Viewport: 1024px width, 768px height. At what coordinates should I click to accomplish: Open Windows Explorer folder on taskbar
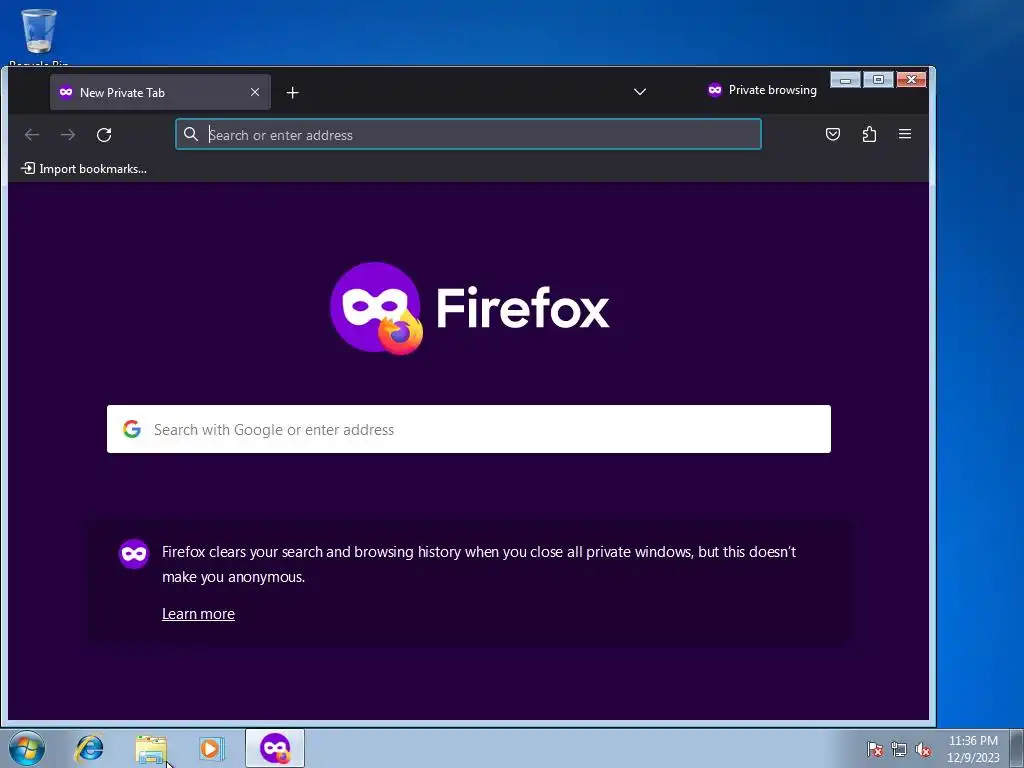click(150, 748)
